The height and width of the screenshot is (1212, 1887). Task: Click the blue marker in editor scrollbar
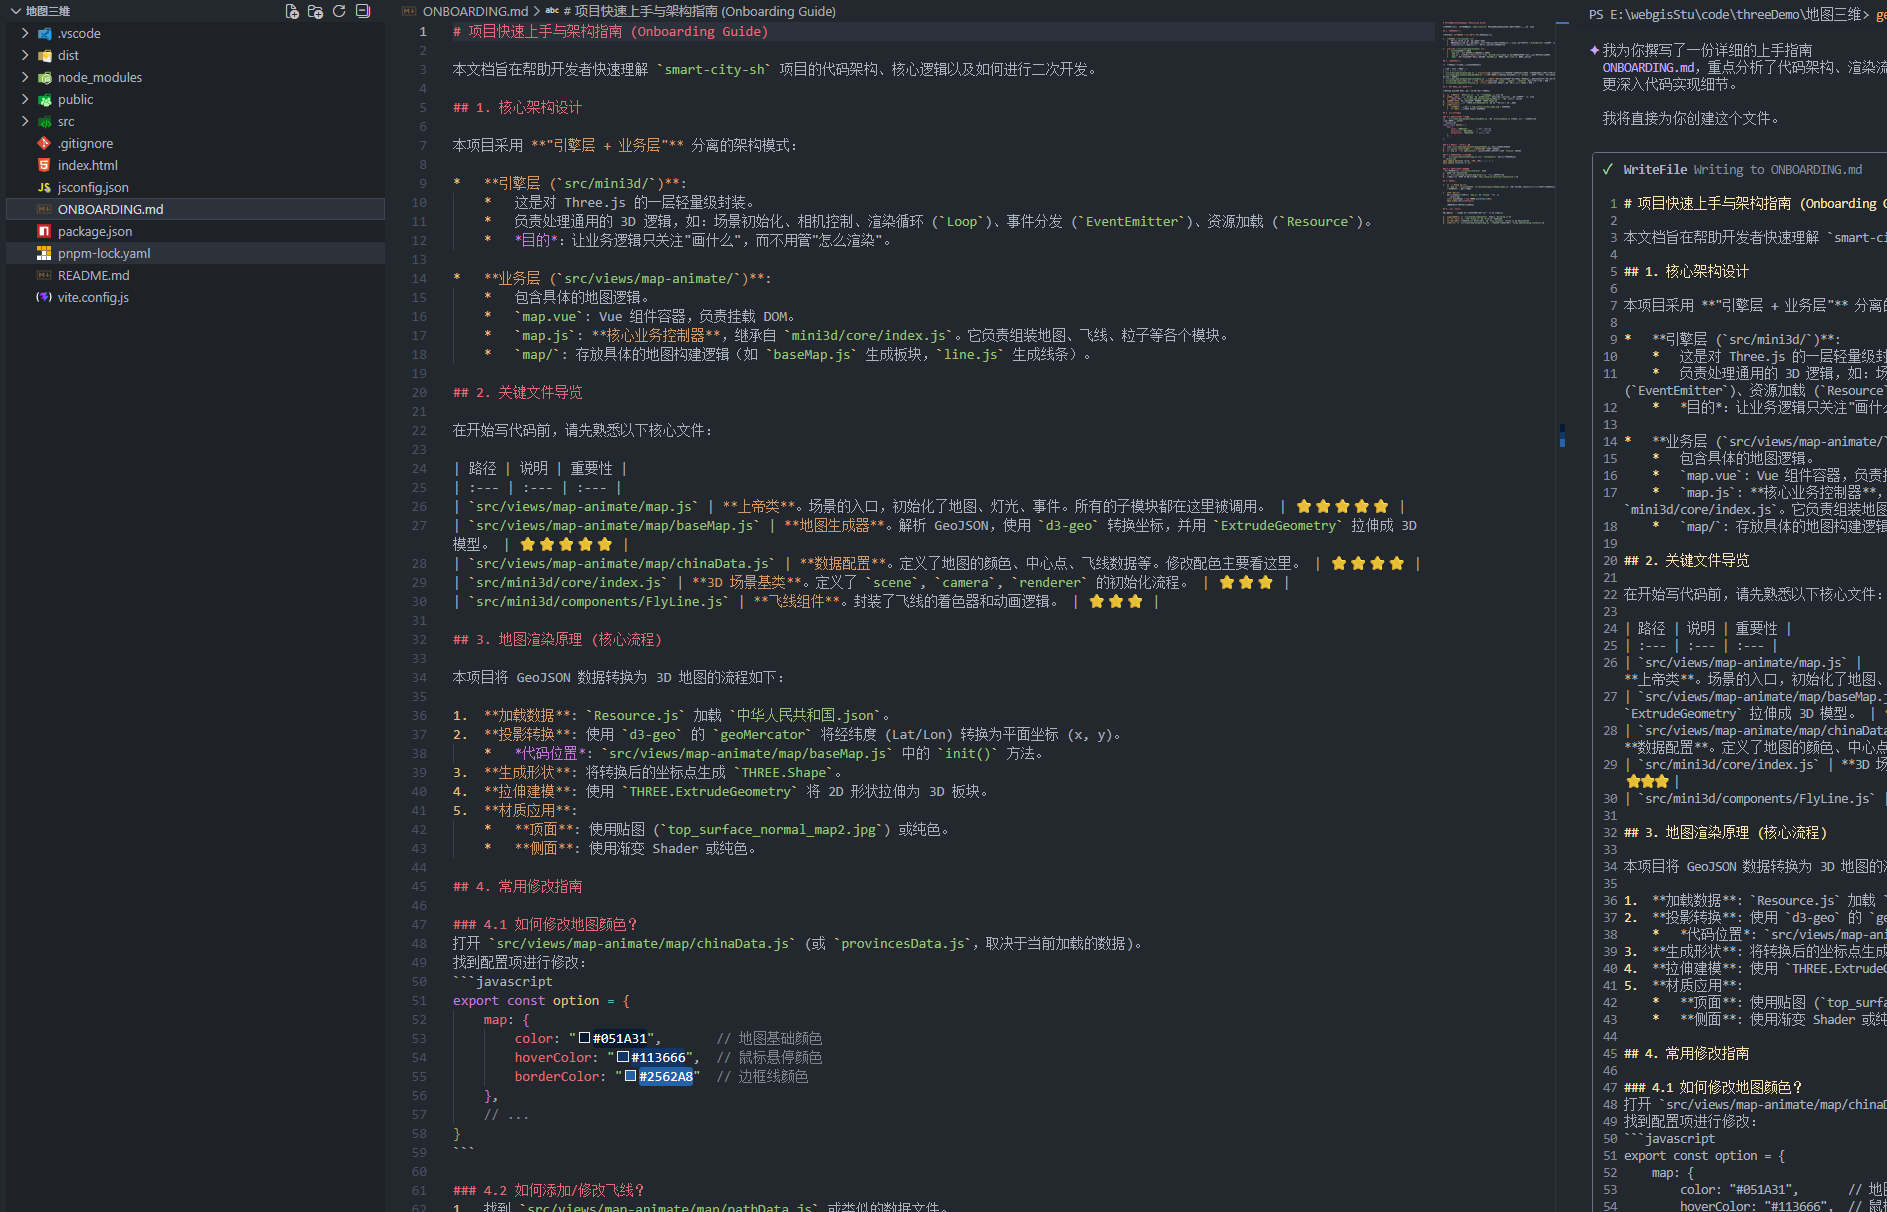tap(1562, 435)
